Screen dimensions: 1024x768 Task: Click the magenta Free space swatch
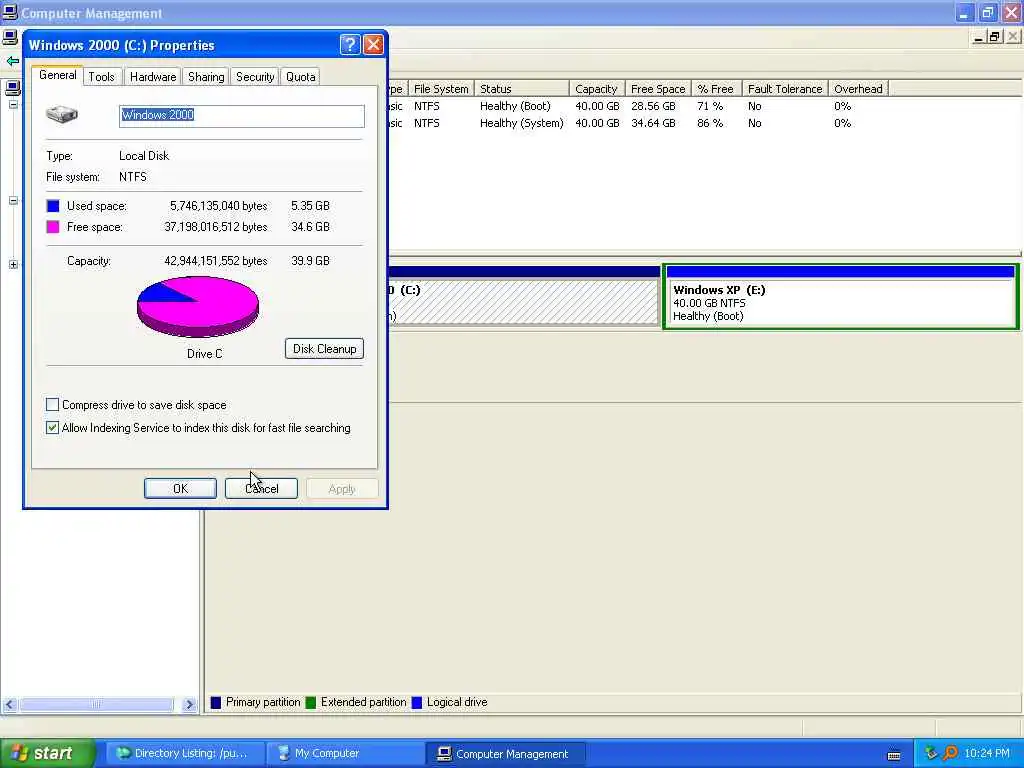click(53, 227)
